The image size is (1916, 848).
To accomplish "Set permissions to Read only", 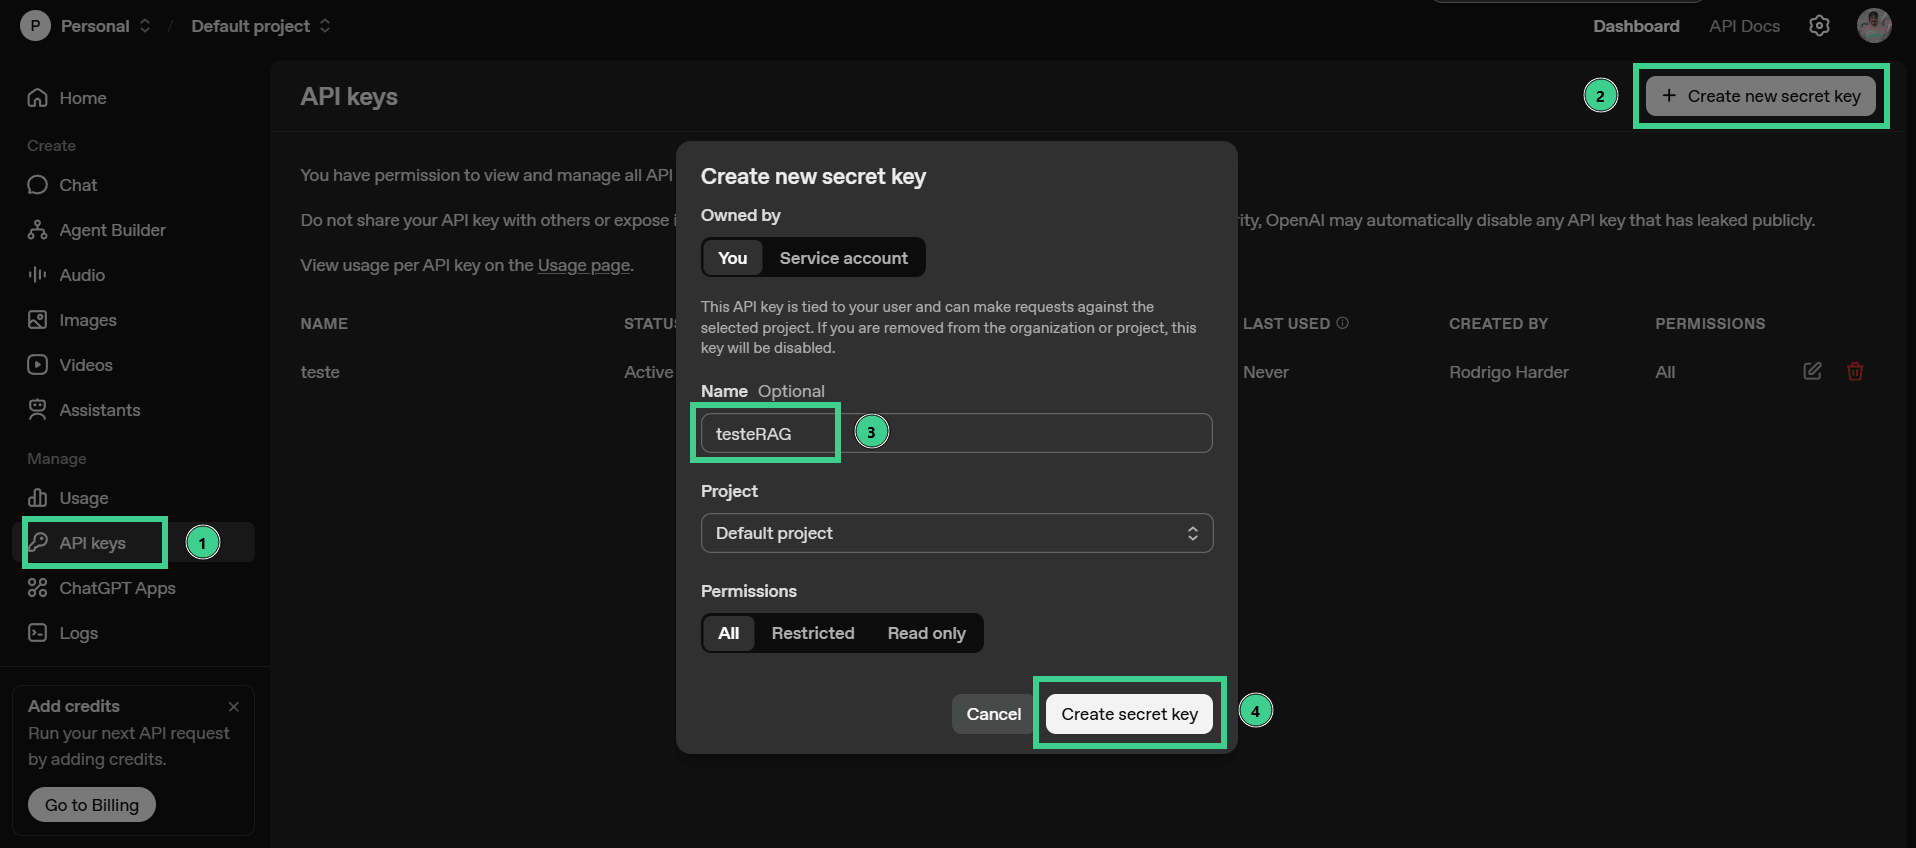I will pyautogui.click(x=927, y=633).
